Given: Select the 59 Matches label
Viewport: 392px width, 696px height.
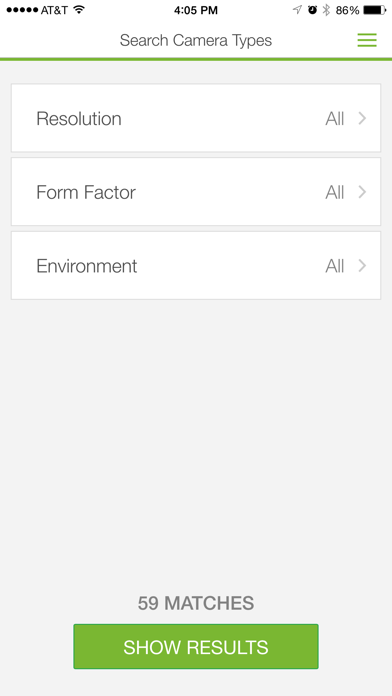Looking at the screenshot, I should pos(196,603).
